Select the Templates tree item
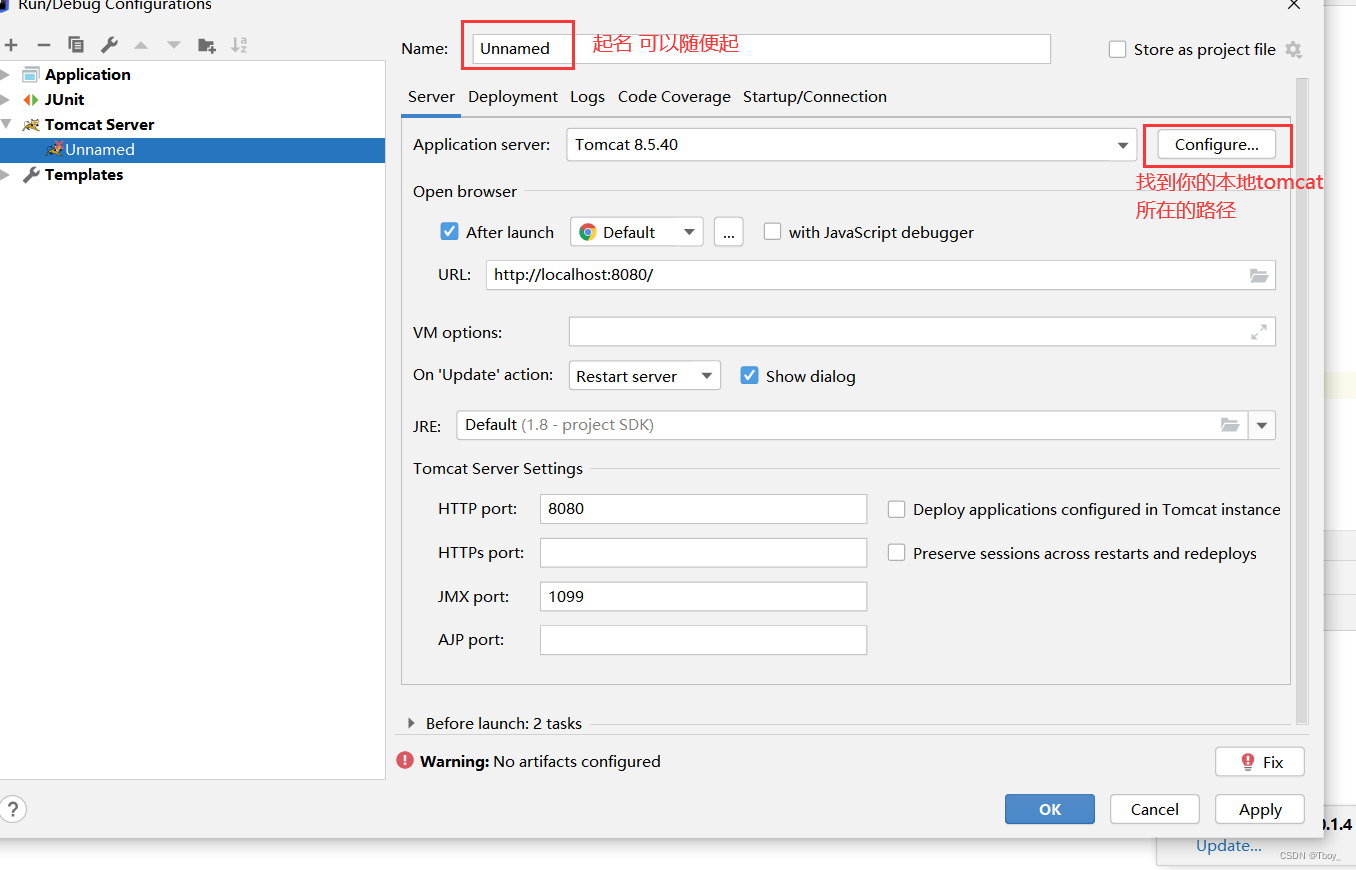This screenshot has width=1356, height=870. 84,174
